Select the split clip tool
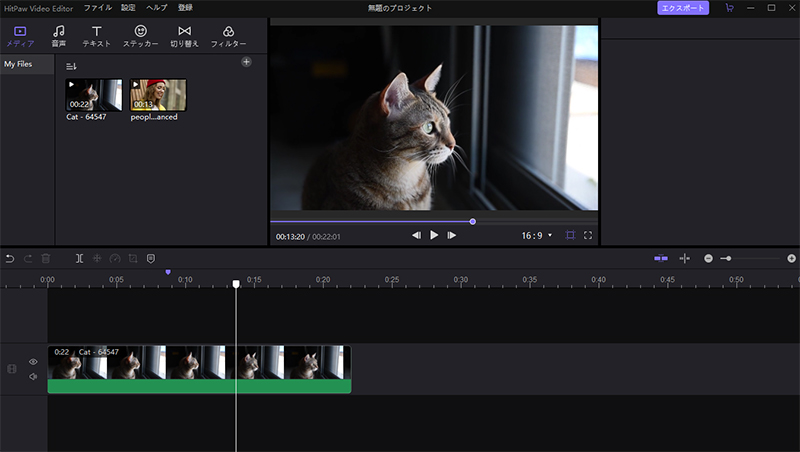This screenshot has height=452, width=800. pyautogui.click(x=79, y=258)
